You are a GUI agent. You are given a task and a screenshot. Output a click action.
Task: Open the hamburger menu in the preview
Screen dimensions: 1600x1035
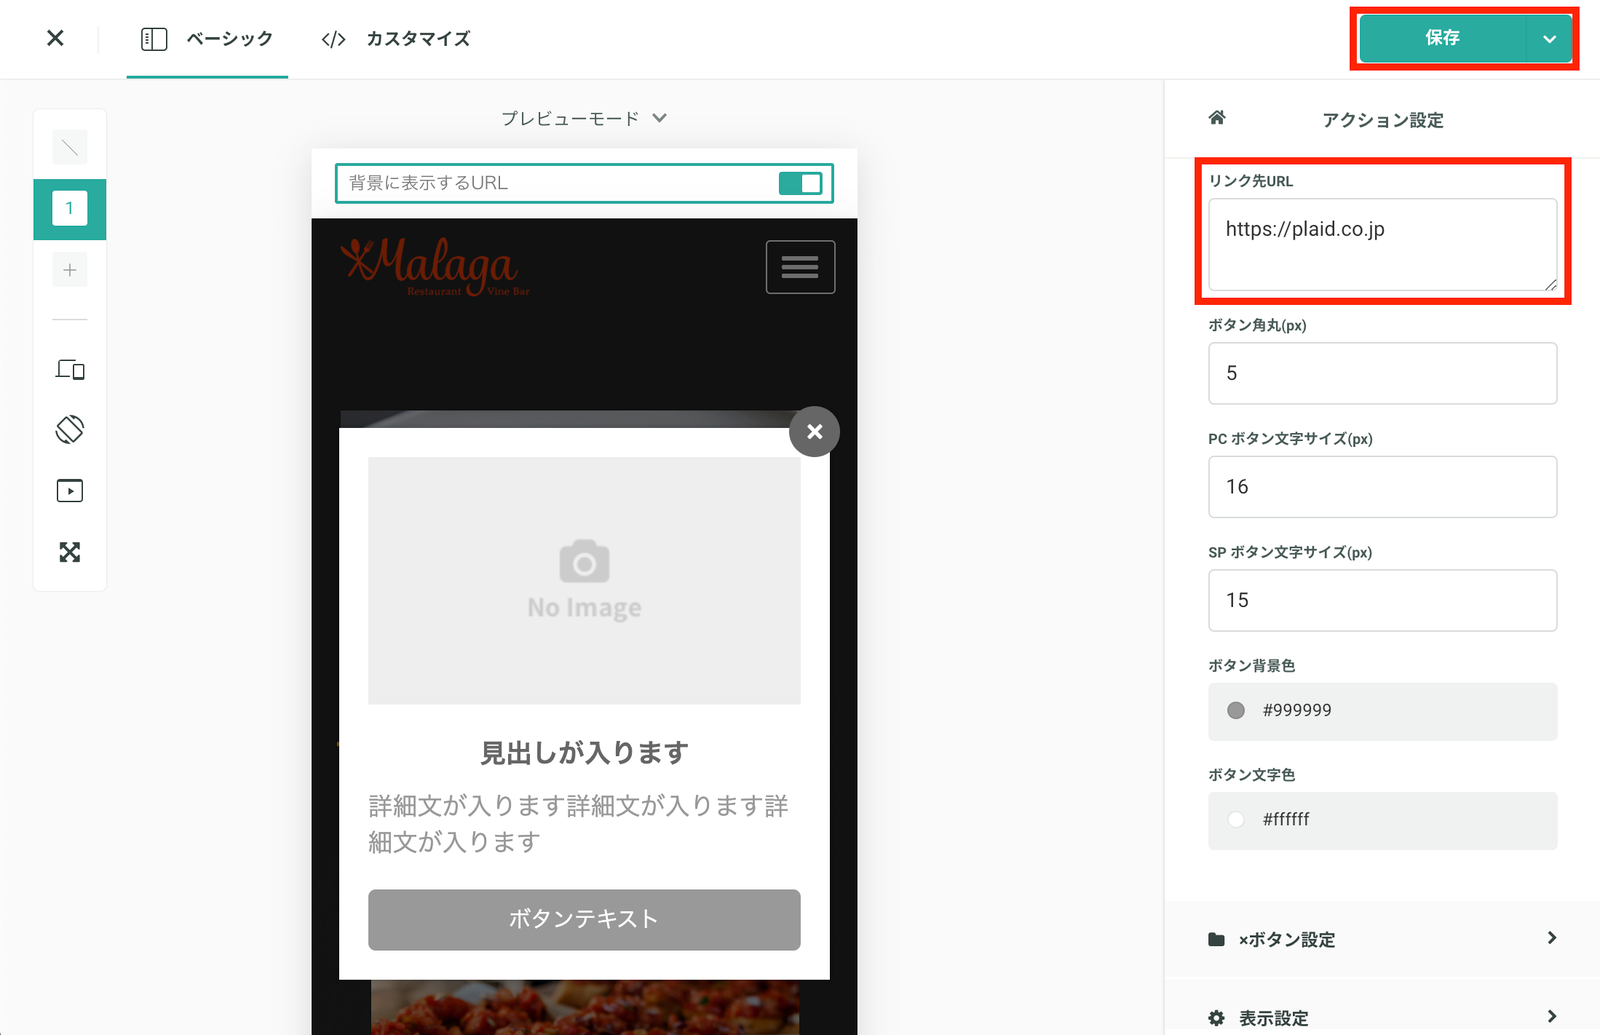(800, 267)
